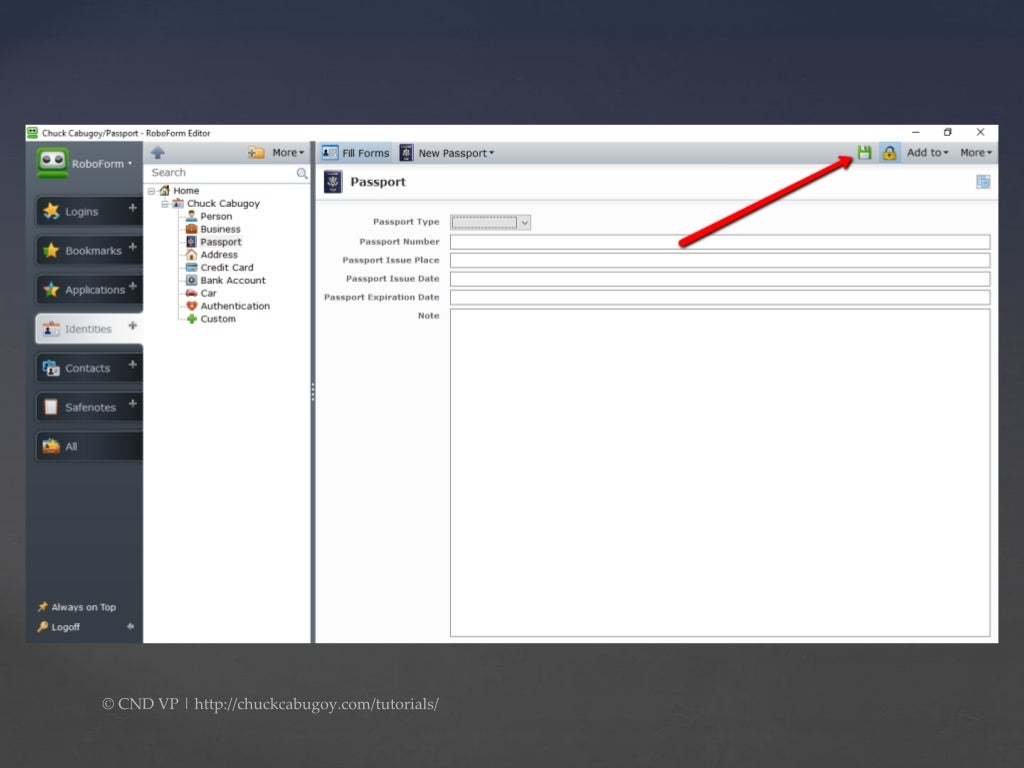Click the Passport Number field
Image resolution: width=1024 pixels, height=768 pixels.
720,242
